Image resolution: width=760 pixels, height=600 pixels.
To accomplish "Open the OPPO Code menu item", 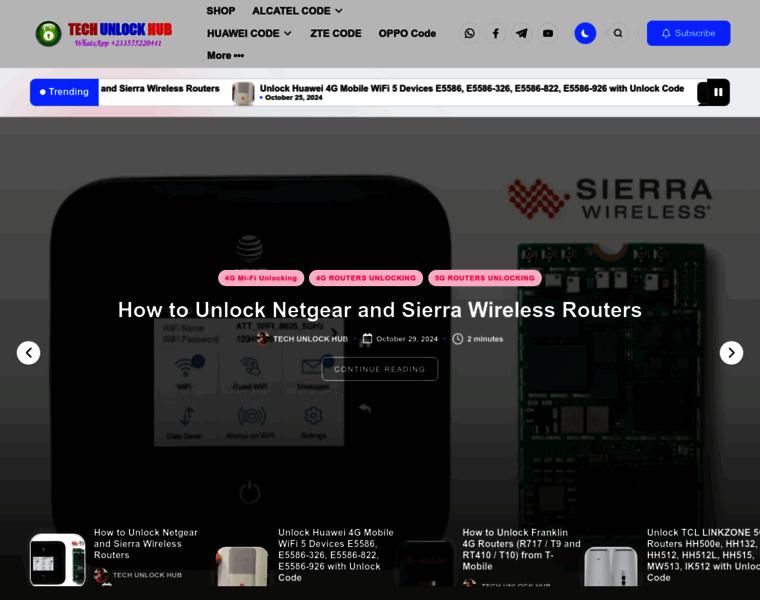I will coord(407,33).
